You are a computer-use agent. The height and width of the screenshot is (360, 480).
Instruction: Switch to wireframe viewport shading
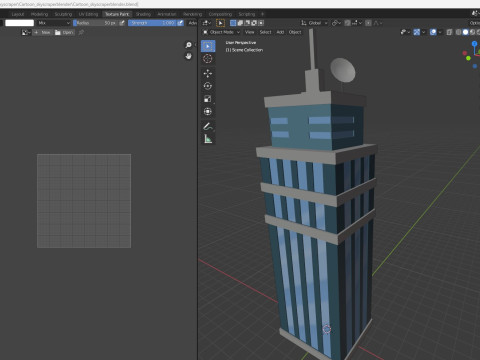[459, 32]
